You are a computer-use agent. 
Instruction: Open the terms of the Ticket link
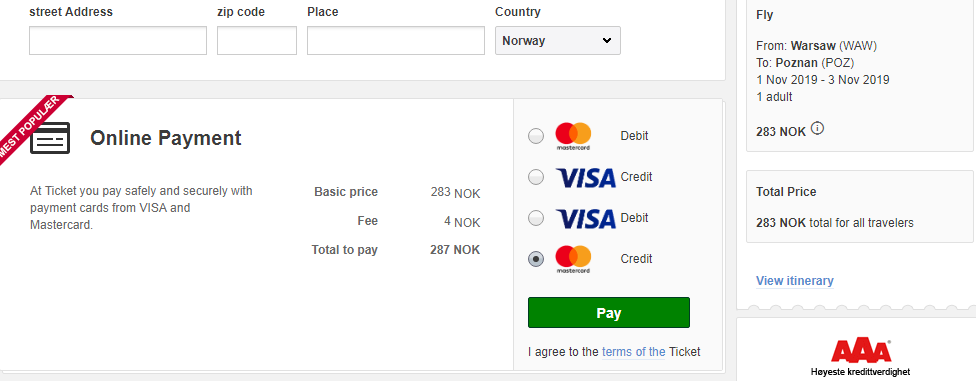tap(634, 352)
